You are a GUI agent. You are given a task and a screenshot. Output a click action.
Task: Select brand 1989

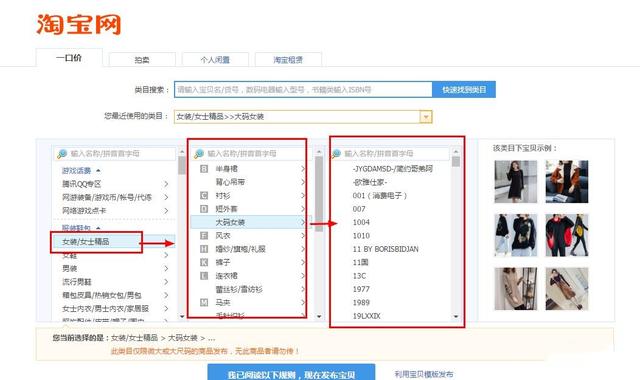(361, 302)
